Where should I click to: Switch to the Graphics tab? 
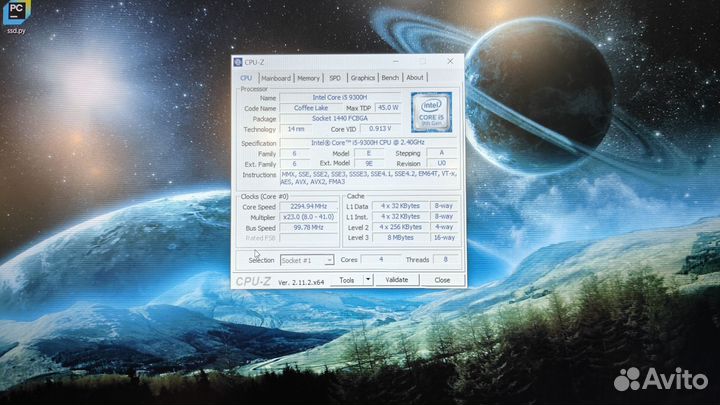(363, 78)
